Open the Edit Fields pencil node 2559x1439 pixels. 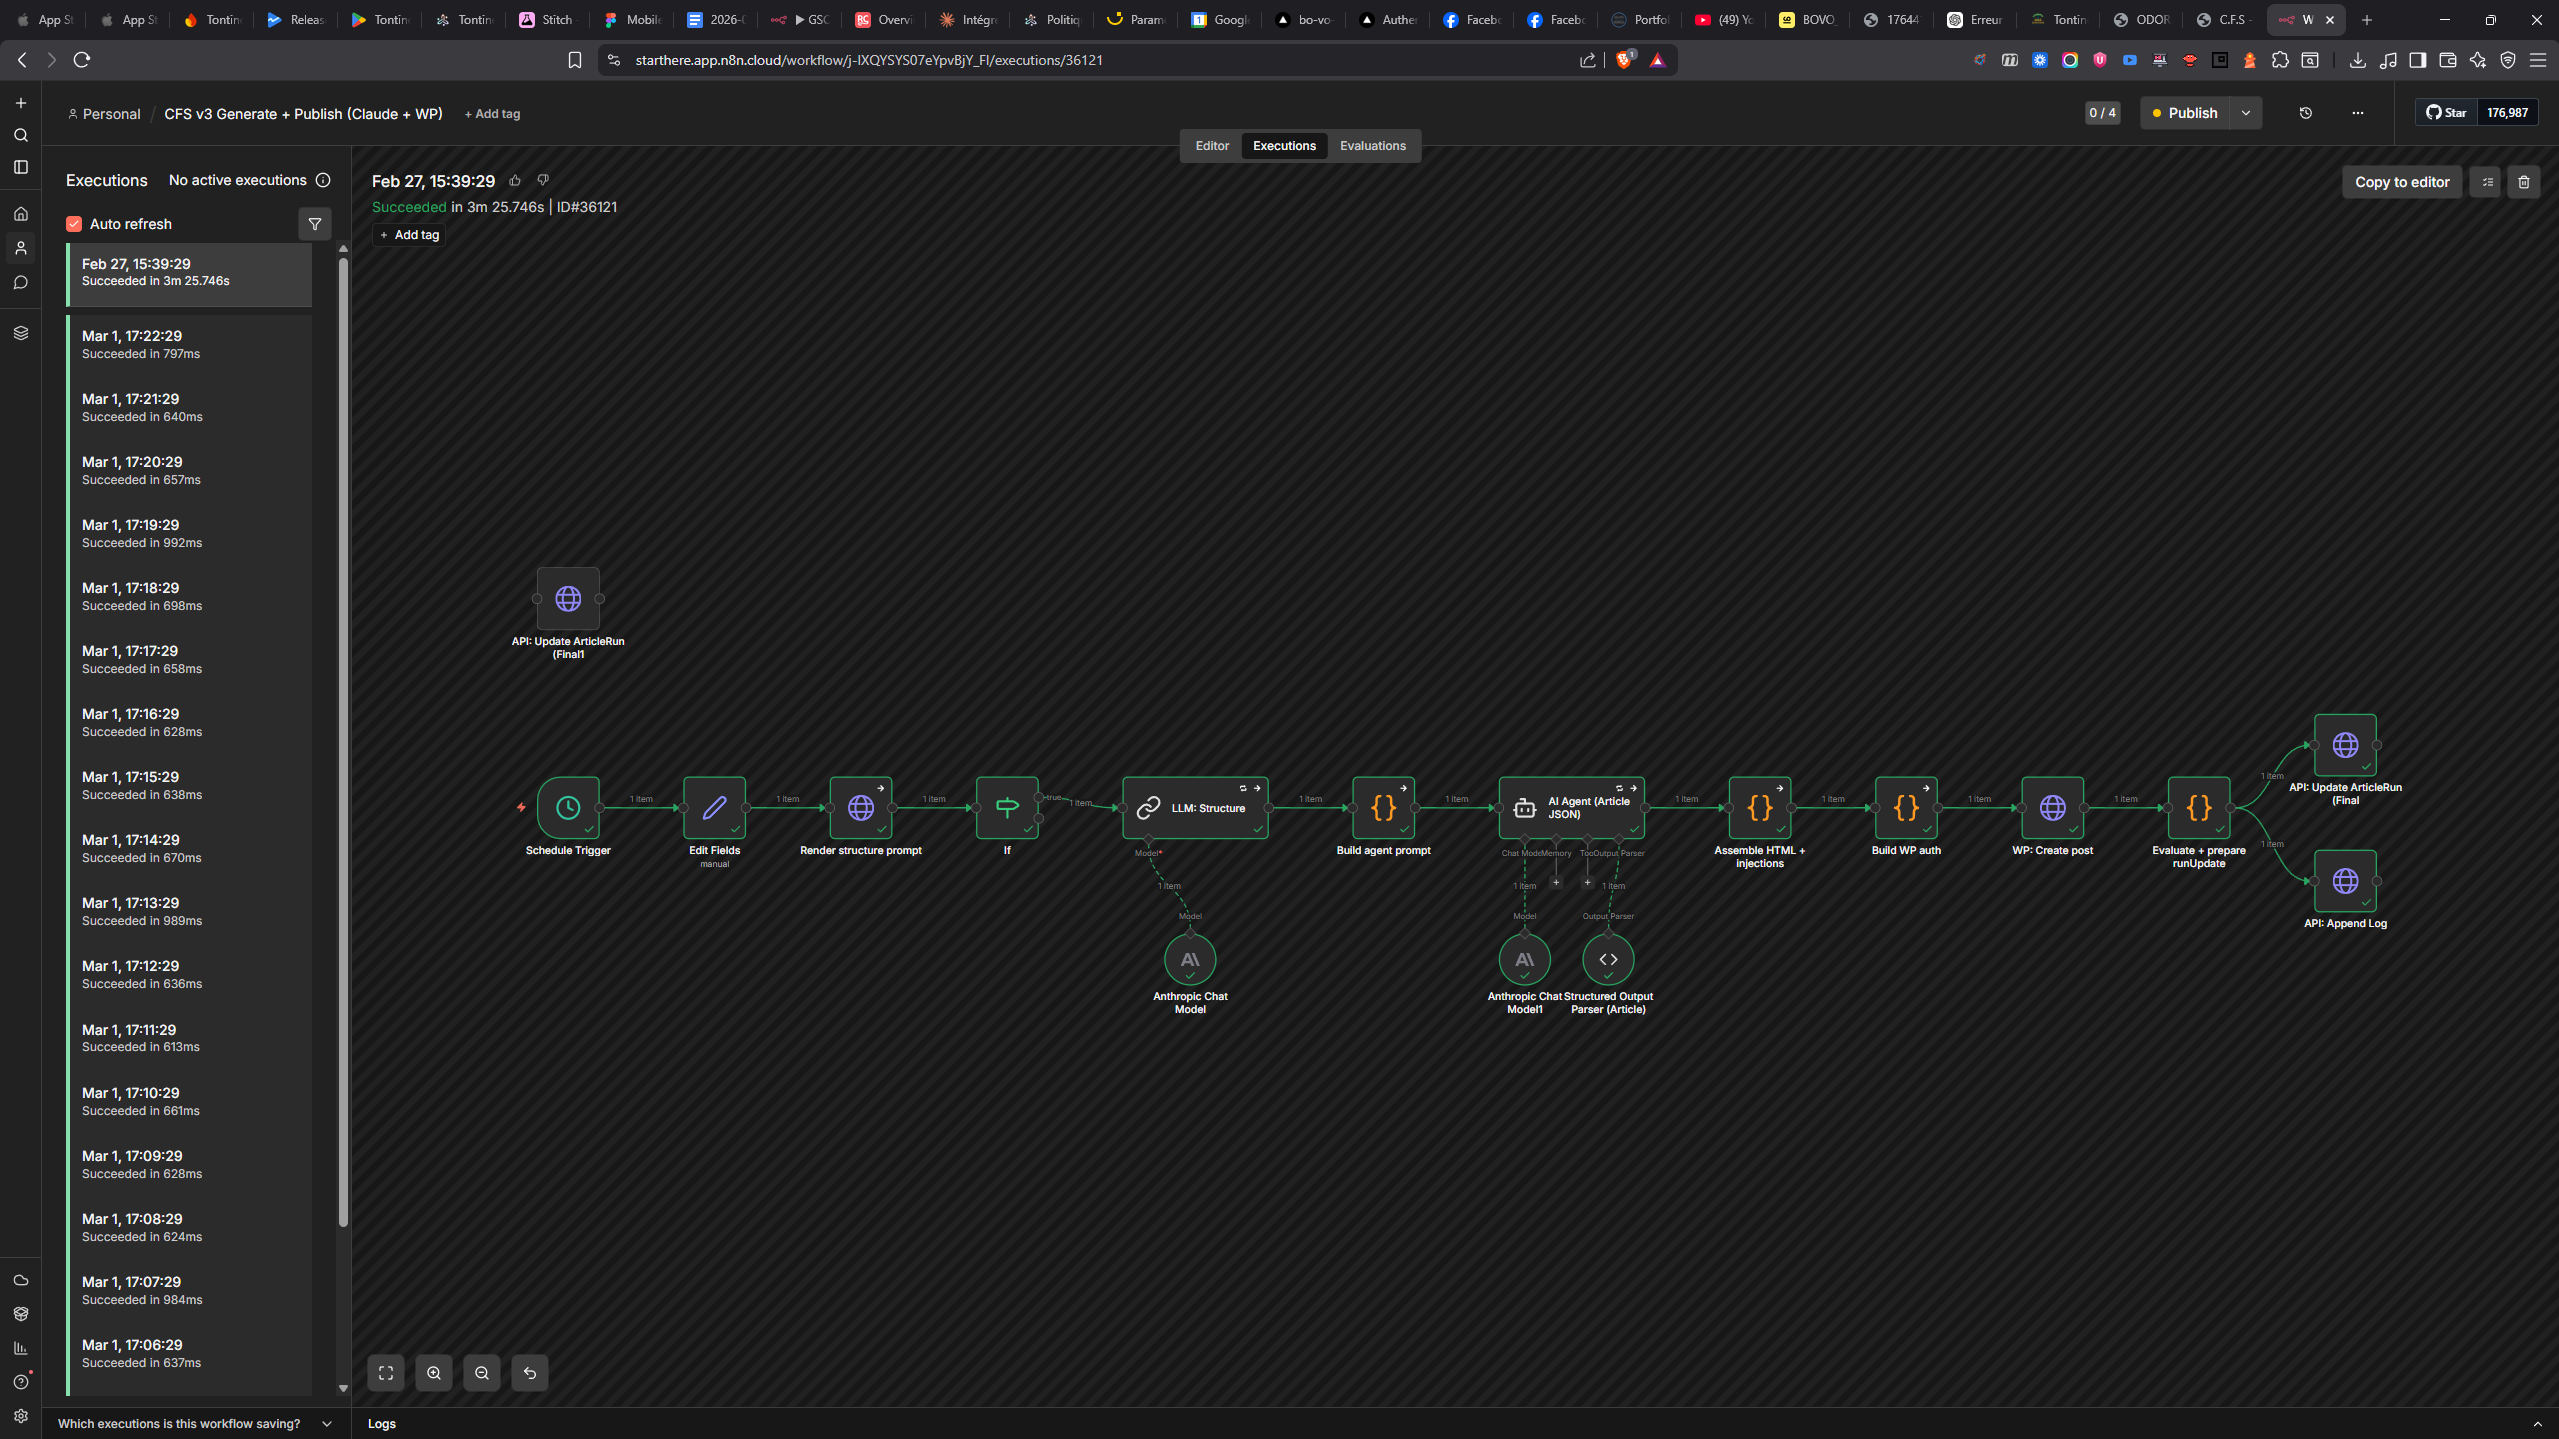tap(714, 807)
